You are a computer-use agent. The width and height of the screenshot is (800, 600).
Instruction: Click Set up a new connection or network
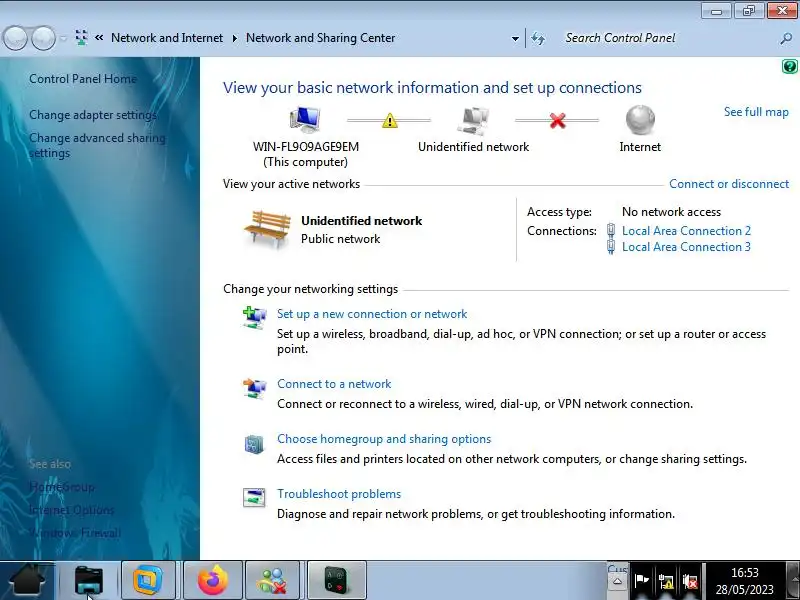click(372, 314)
